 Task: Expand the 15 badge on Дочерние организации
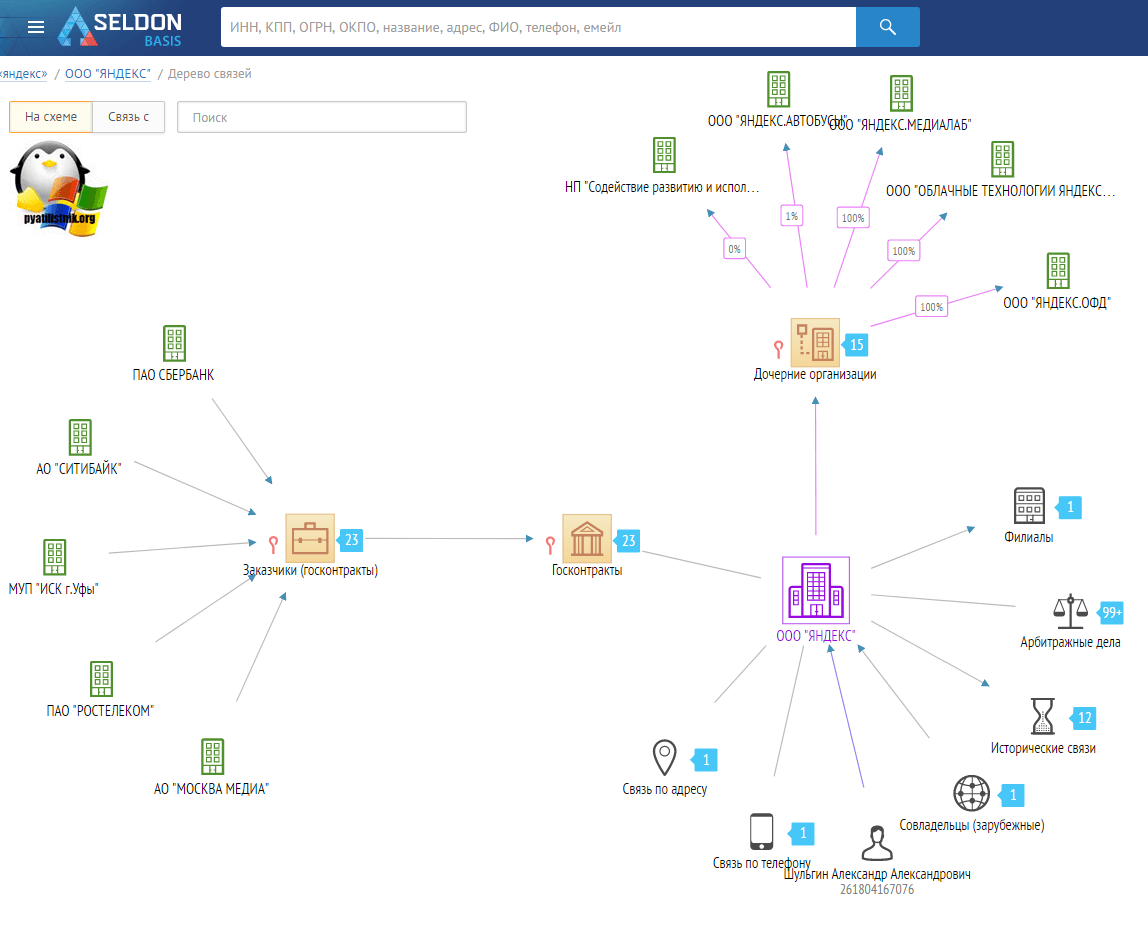[856, 345]
